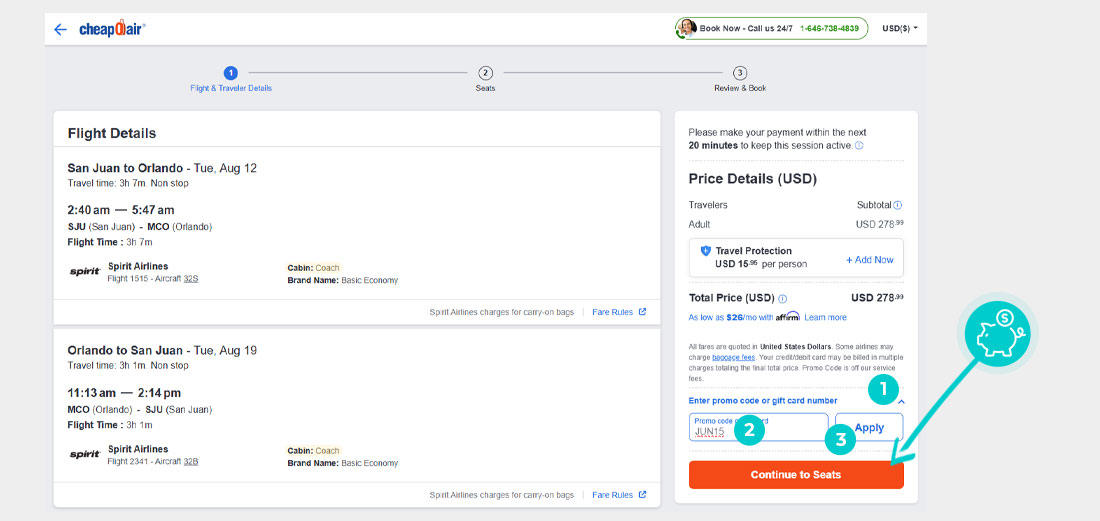Apply the promo code
The image size is (1100, 521).
[x=869, y=427]
